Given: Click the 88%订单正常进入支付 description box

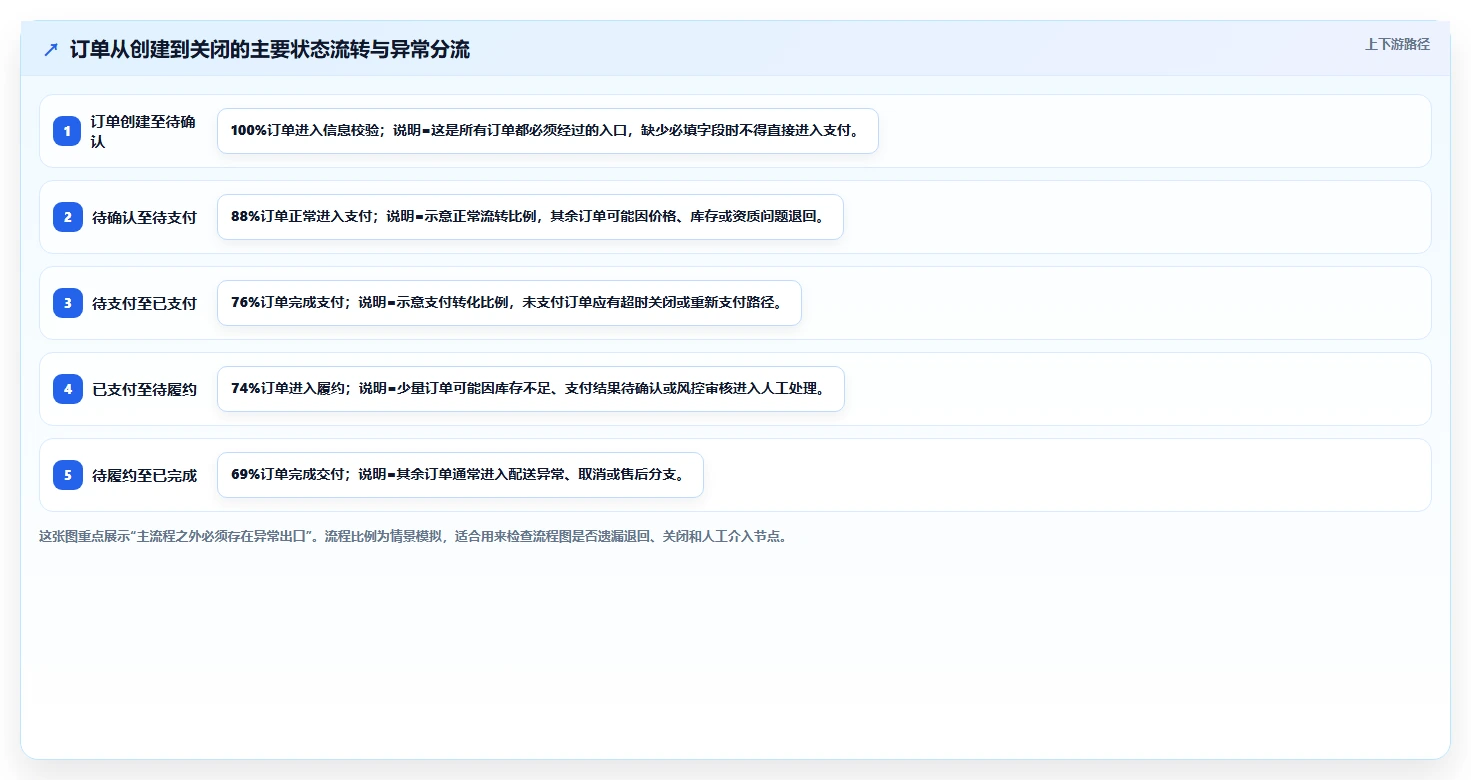Looking at the screenshot, I should tap(531, 217).
